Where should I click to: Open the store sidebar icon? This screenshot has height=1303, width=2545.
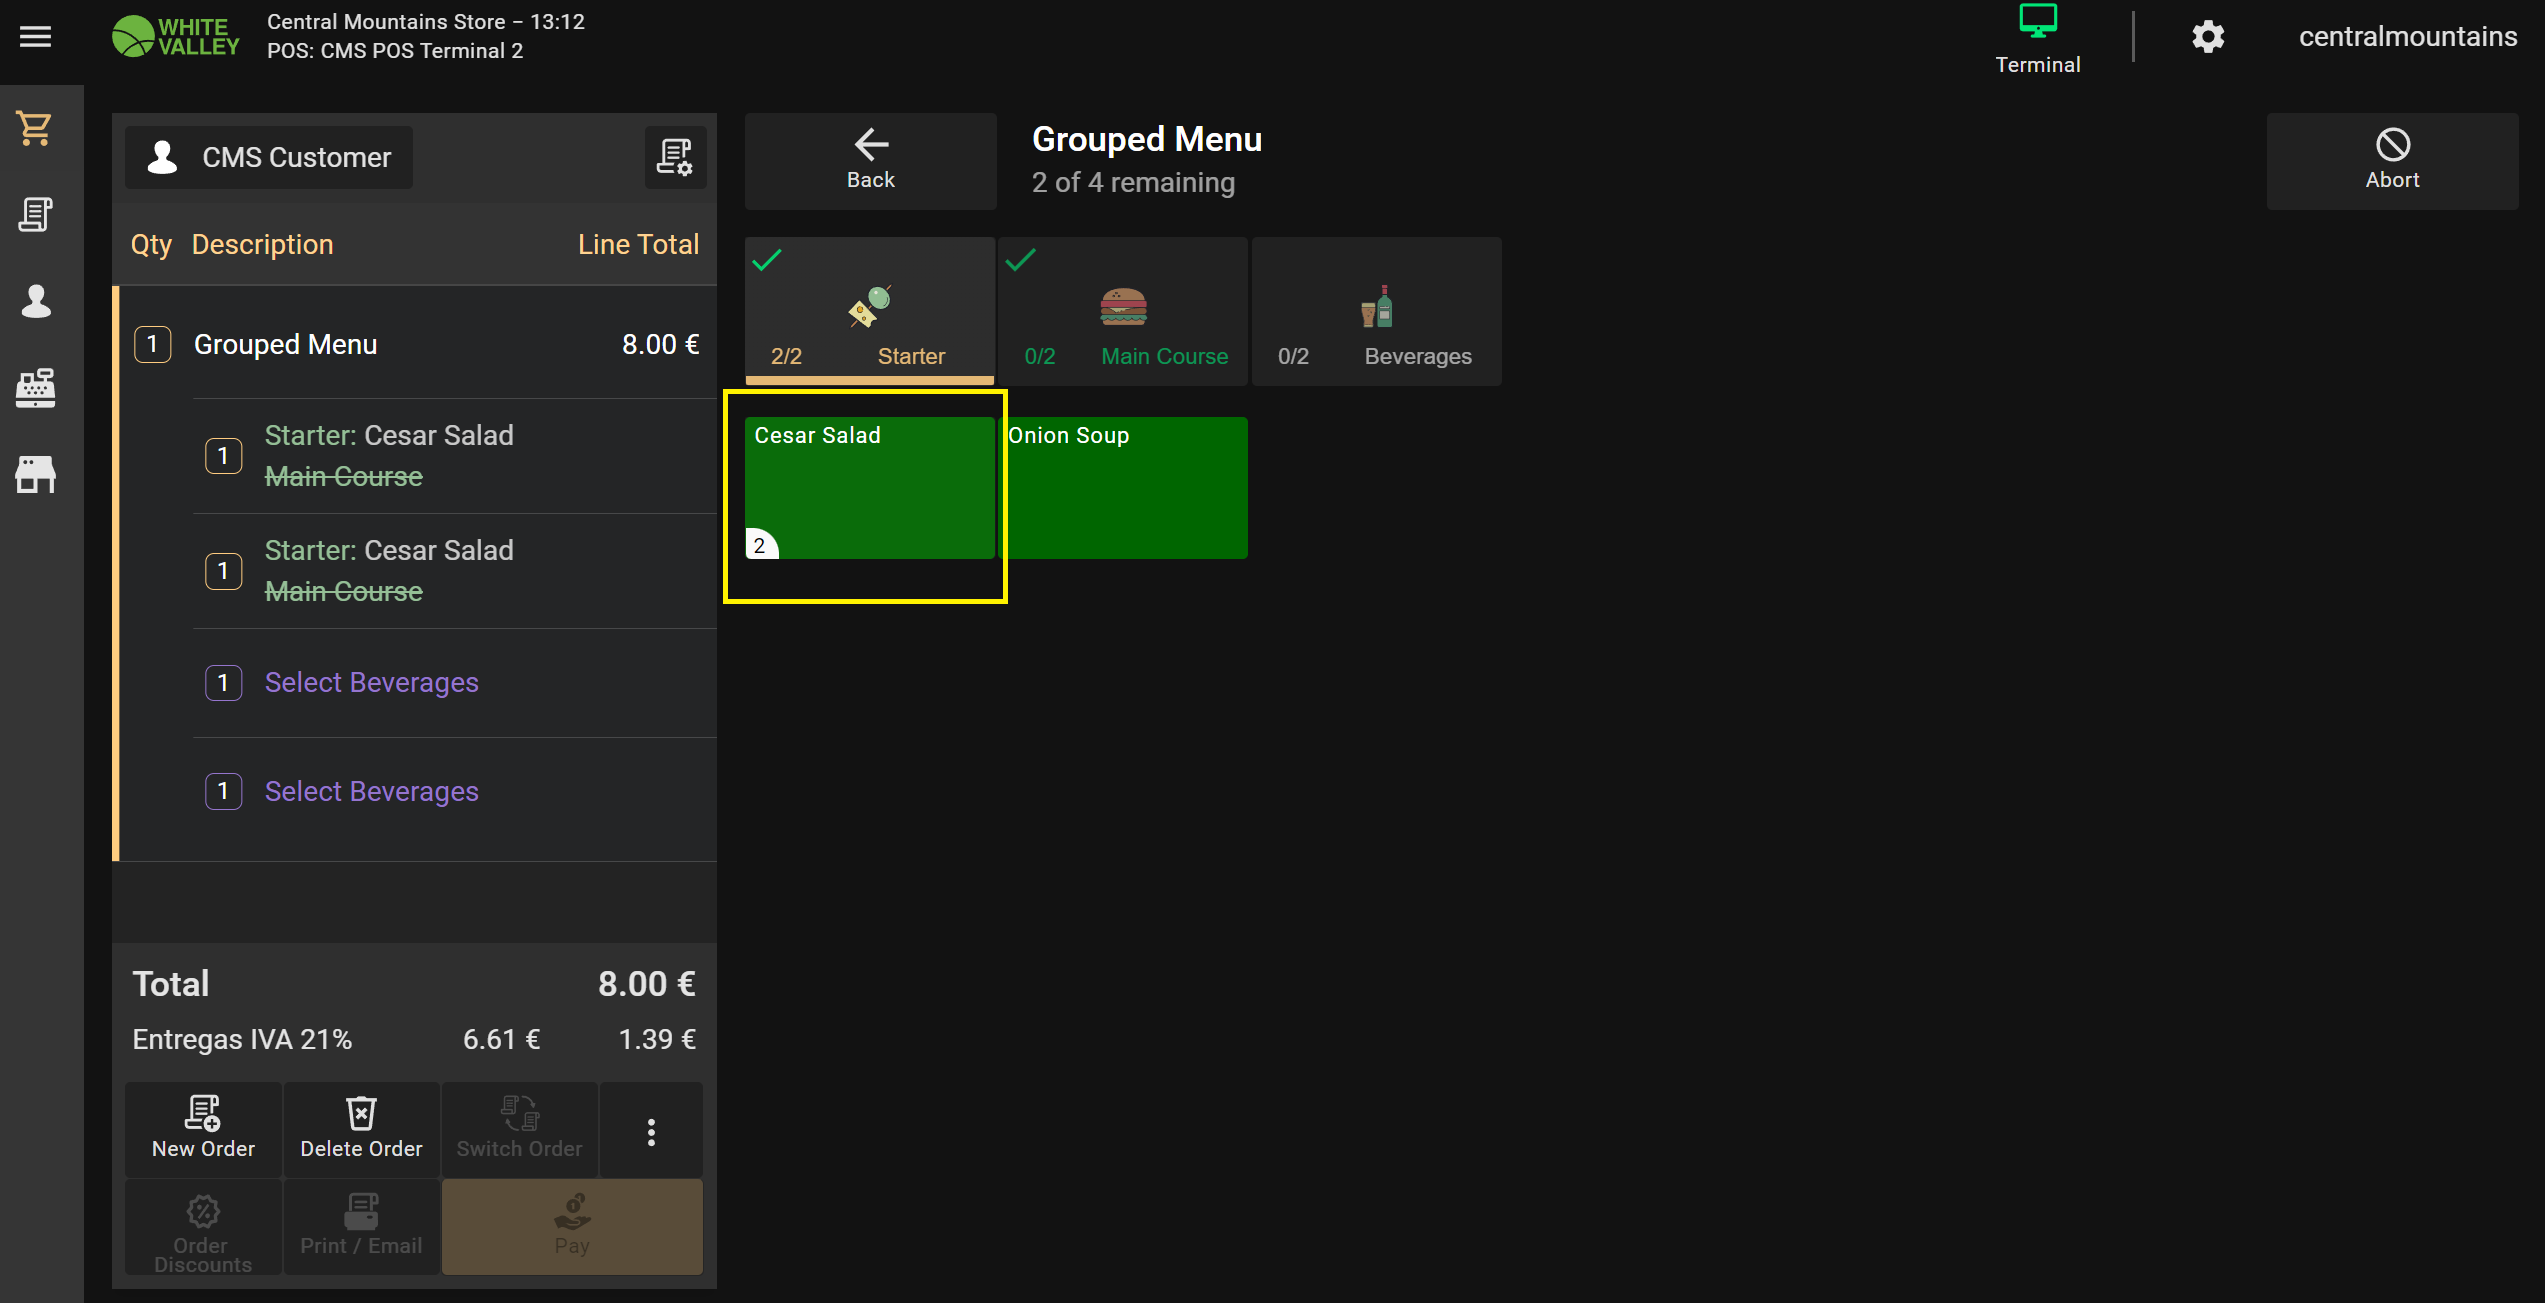pos(36,474)
